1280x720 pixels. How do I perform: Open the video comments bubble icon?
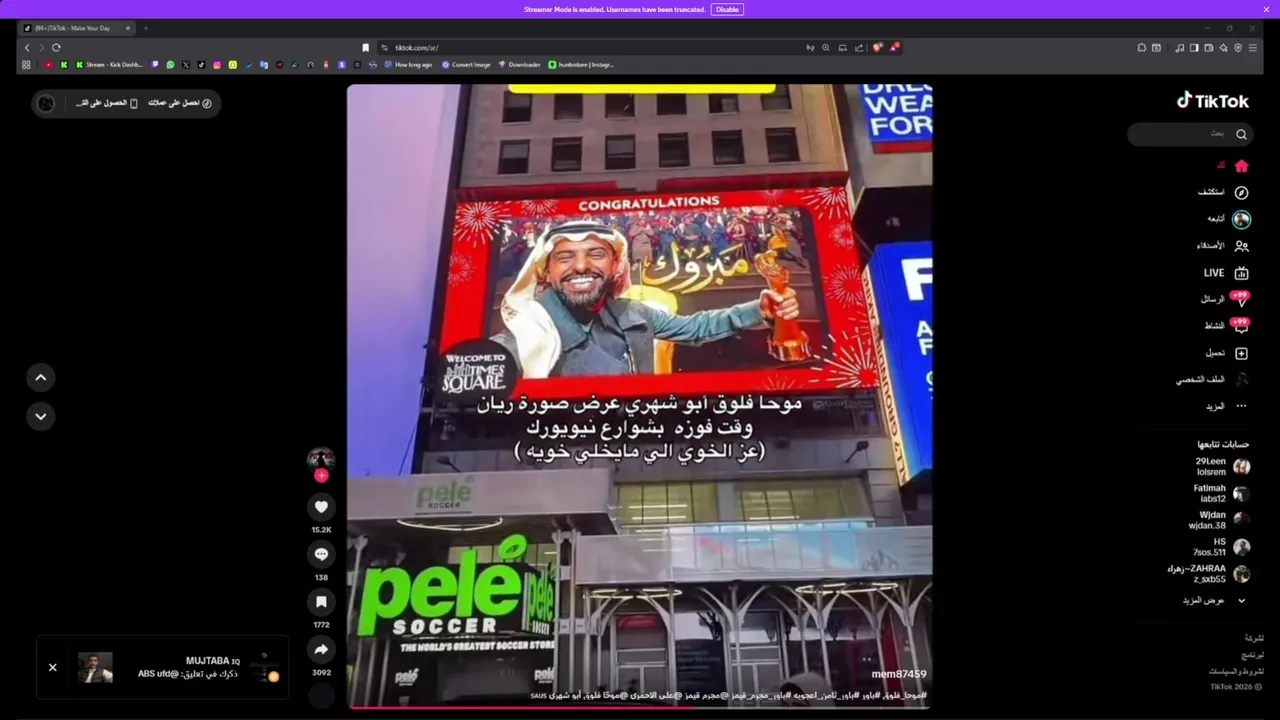[x=321, y=554]
